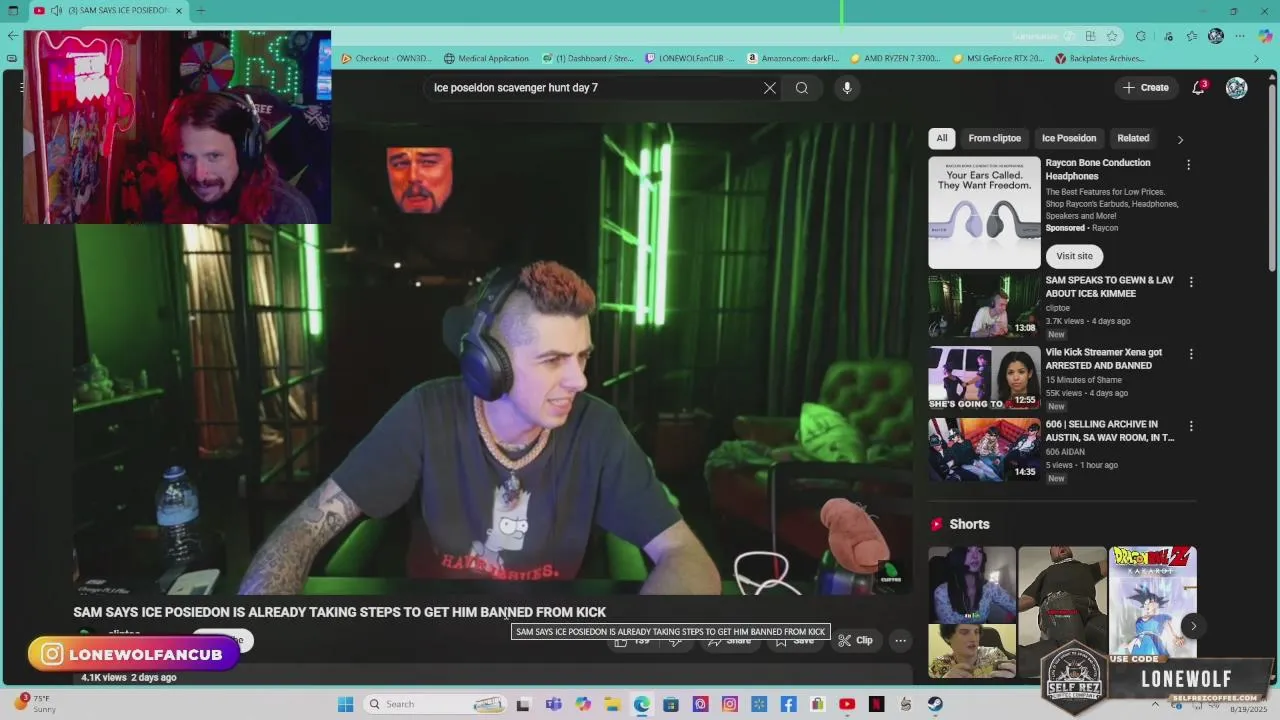Open Edge profile picture

coord(1216,36)
